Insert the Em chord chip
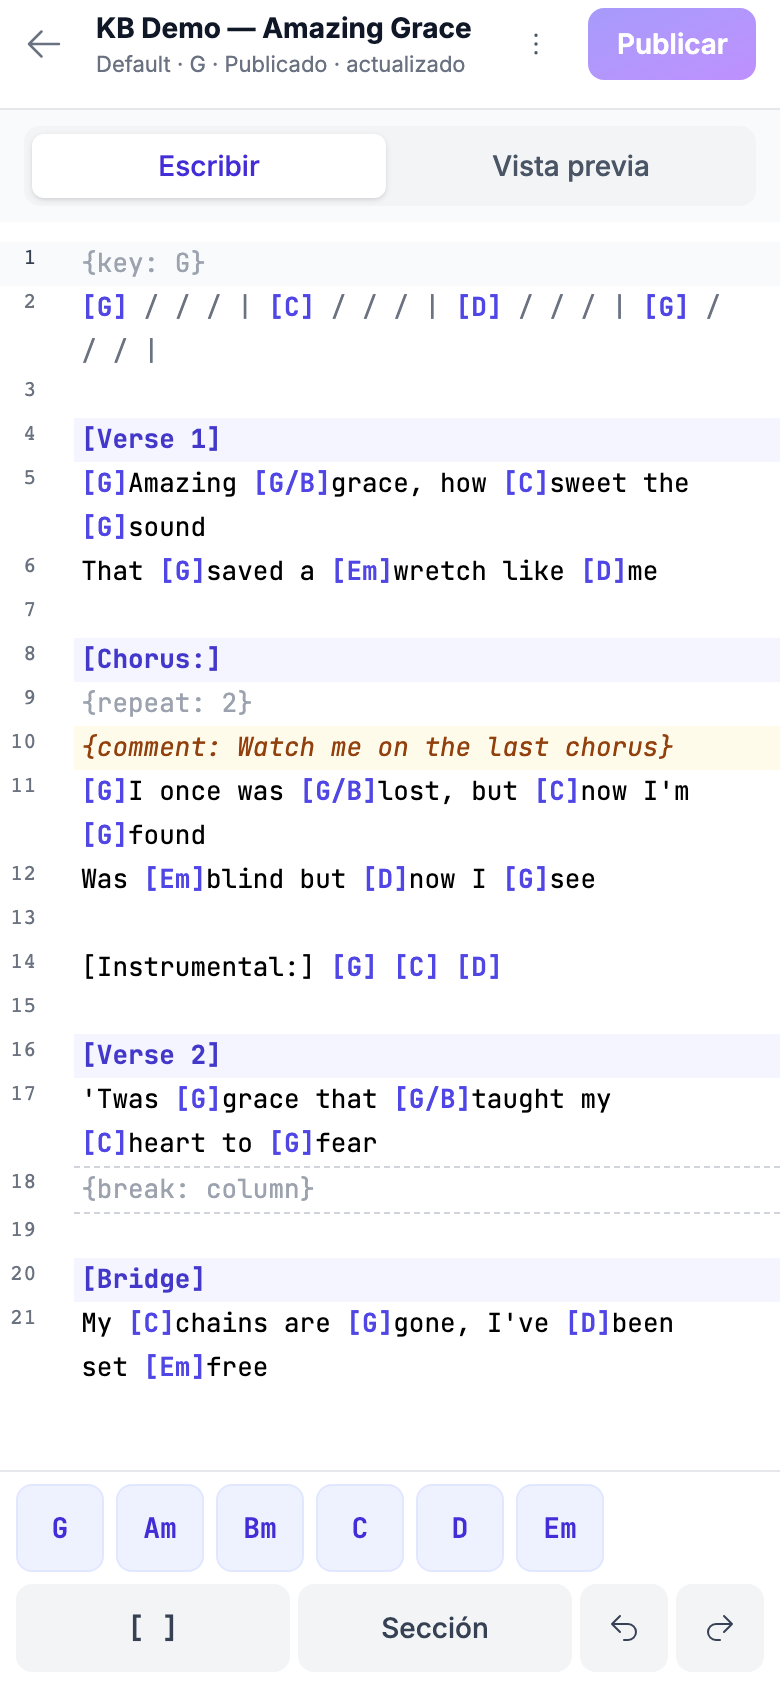The height and width of the screenshot is (1688, 780). [x=560, y=1528]
